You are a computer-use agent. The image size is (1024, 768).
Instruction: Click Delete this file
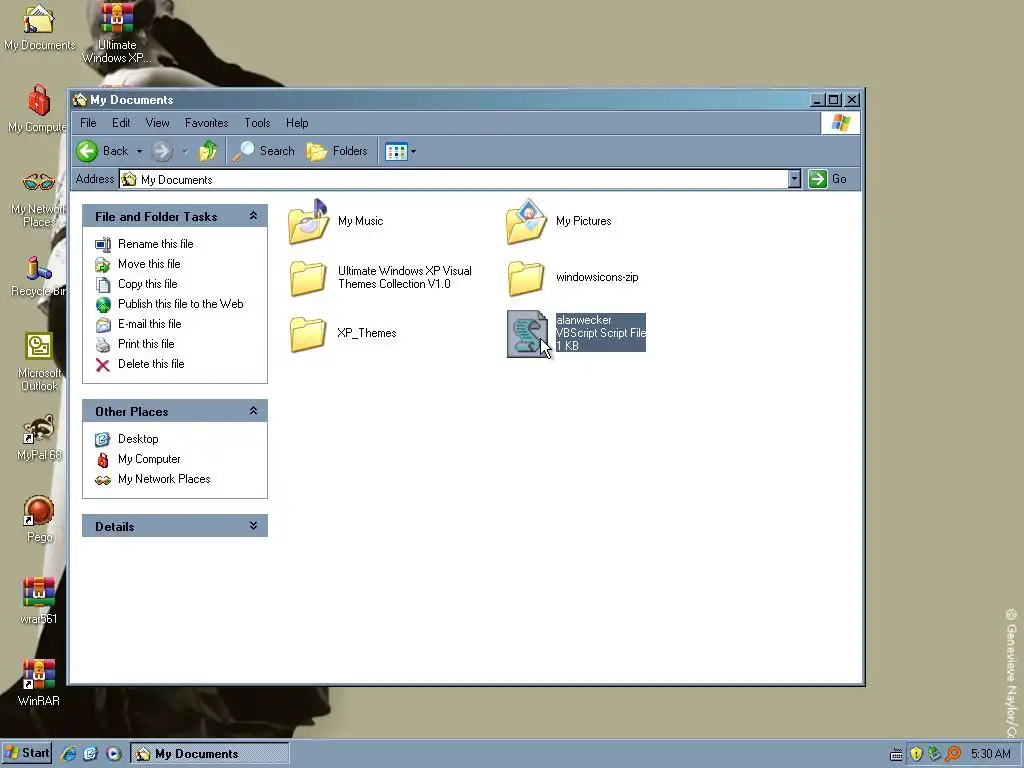click(x=151, y=364)
